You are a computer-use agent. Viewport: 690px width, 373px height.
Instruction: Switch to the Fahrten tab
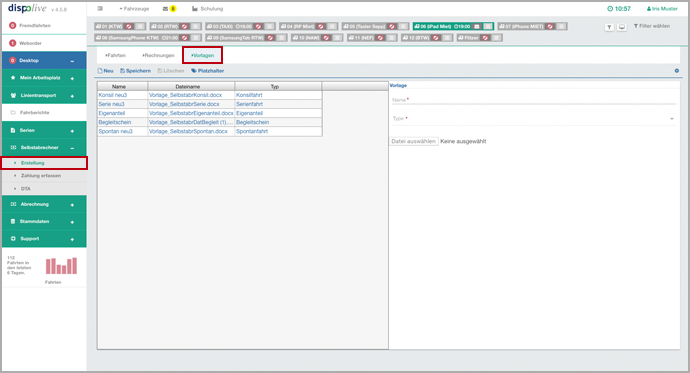115,55
